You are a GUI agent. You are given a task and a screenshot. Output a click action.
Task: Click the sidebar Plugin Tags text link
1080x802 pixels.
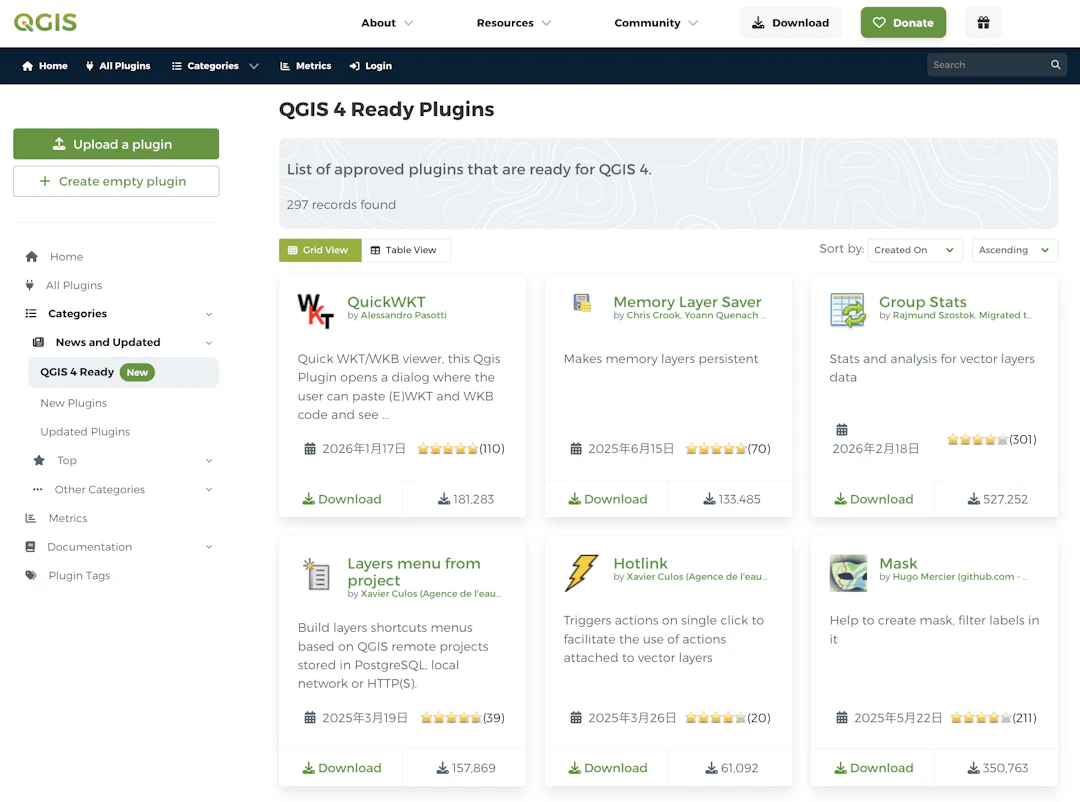[79, 575]
